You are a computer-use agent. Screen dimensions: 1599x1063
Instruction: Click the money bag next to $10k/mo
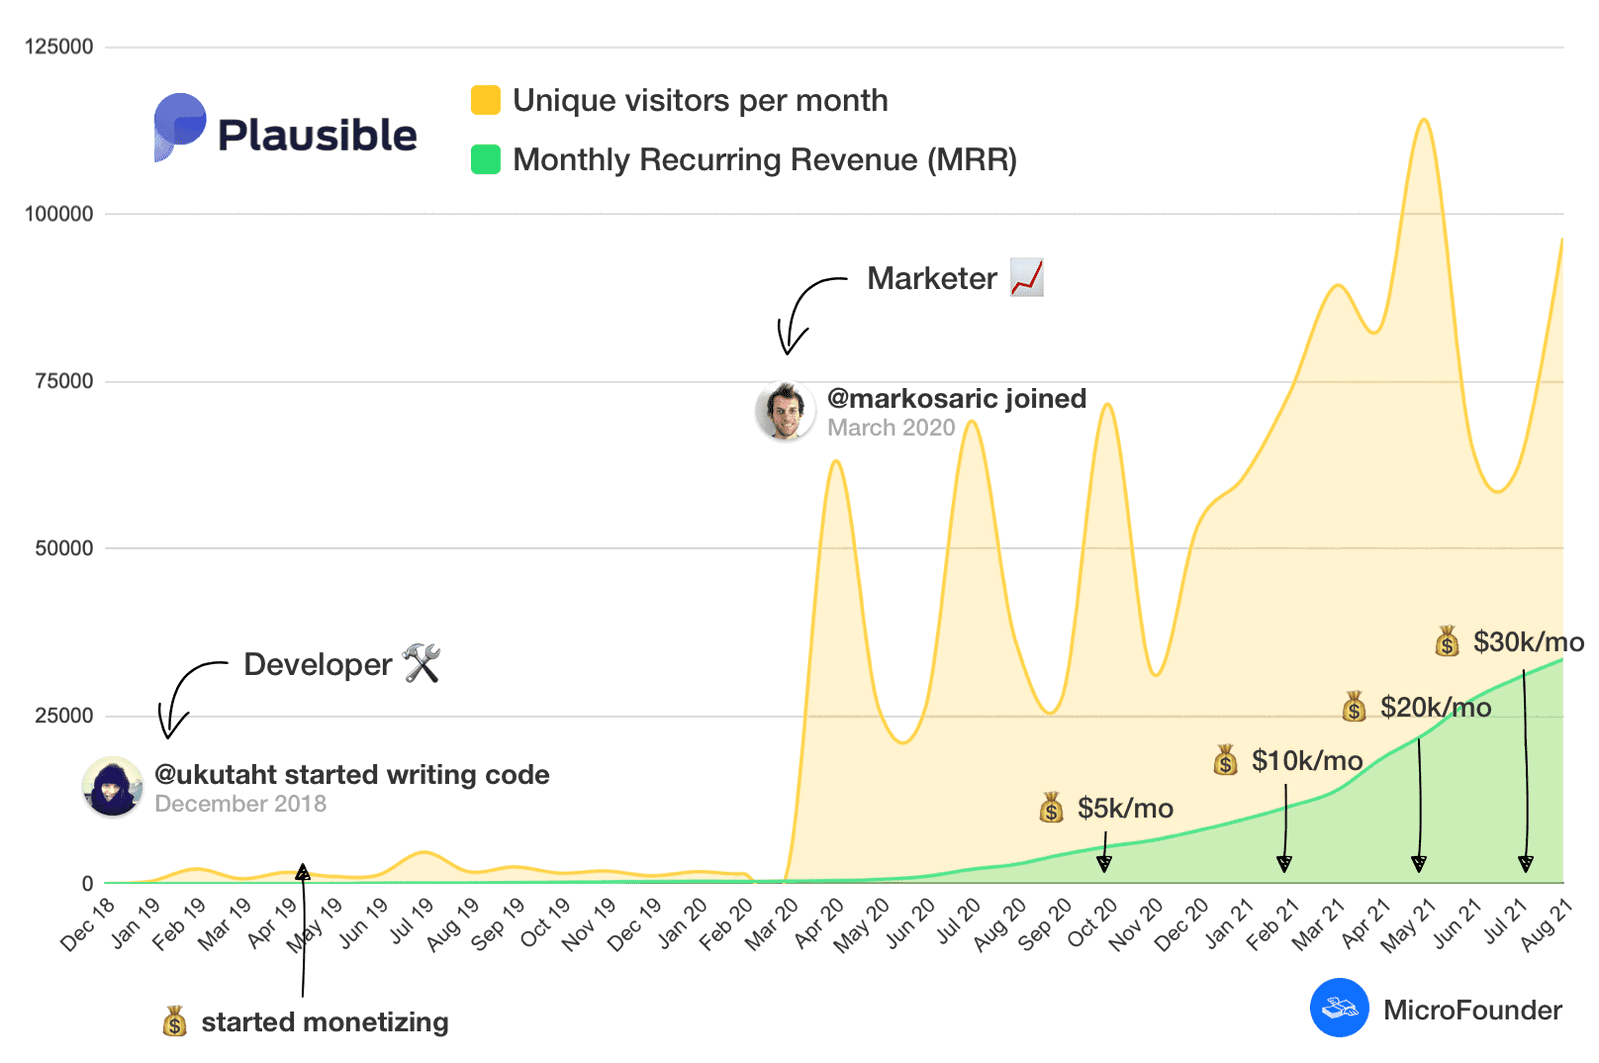pyautogui.click(x=1225, y=760)
